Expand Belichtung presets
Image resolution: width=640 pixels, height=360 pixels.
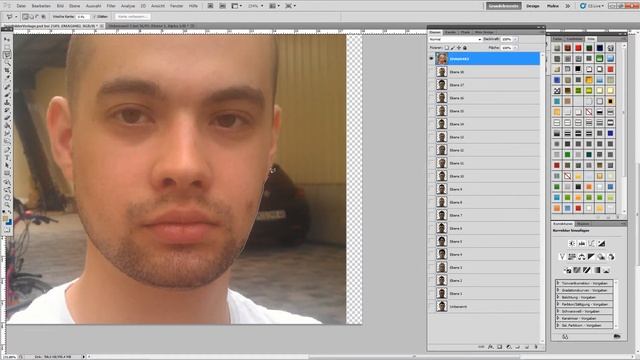point(558,297)
